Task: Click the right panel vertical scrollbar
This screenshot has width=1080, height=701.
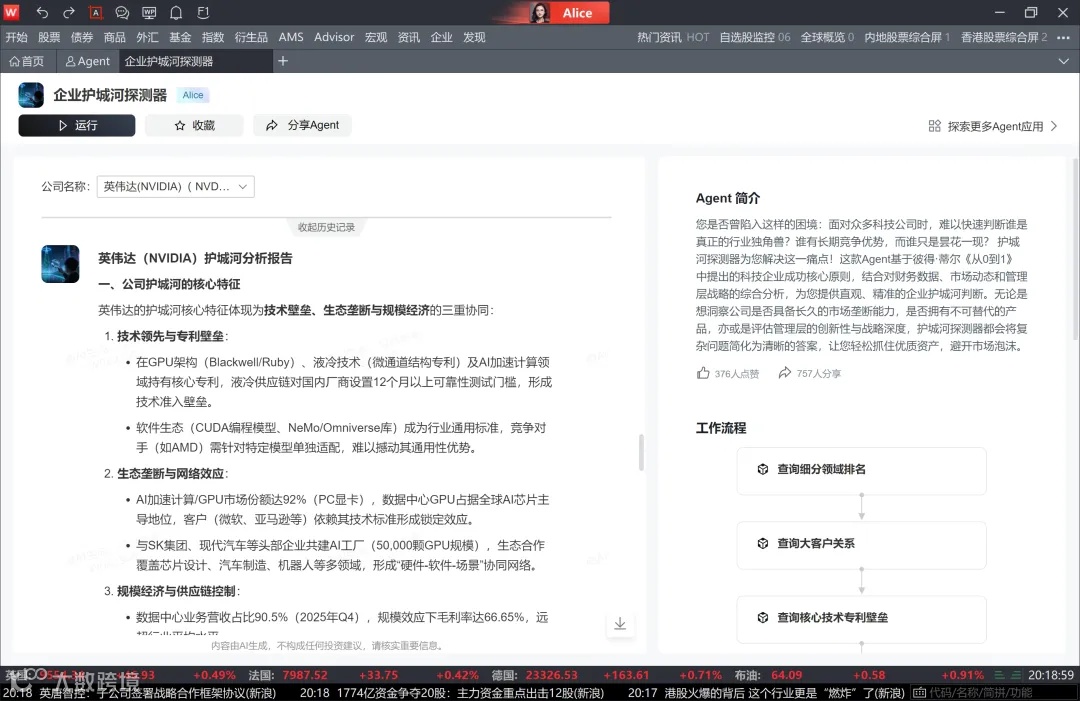Action: (1075, 248)
